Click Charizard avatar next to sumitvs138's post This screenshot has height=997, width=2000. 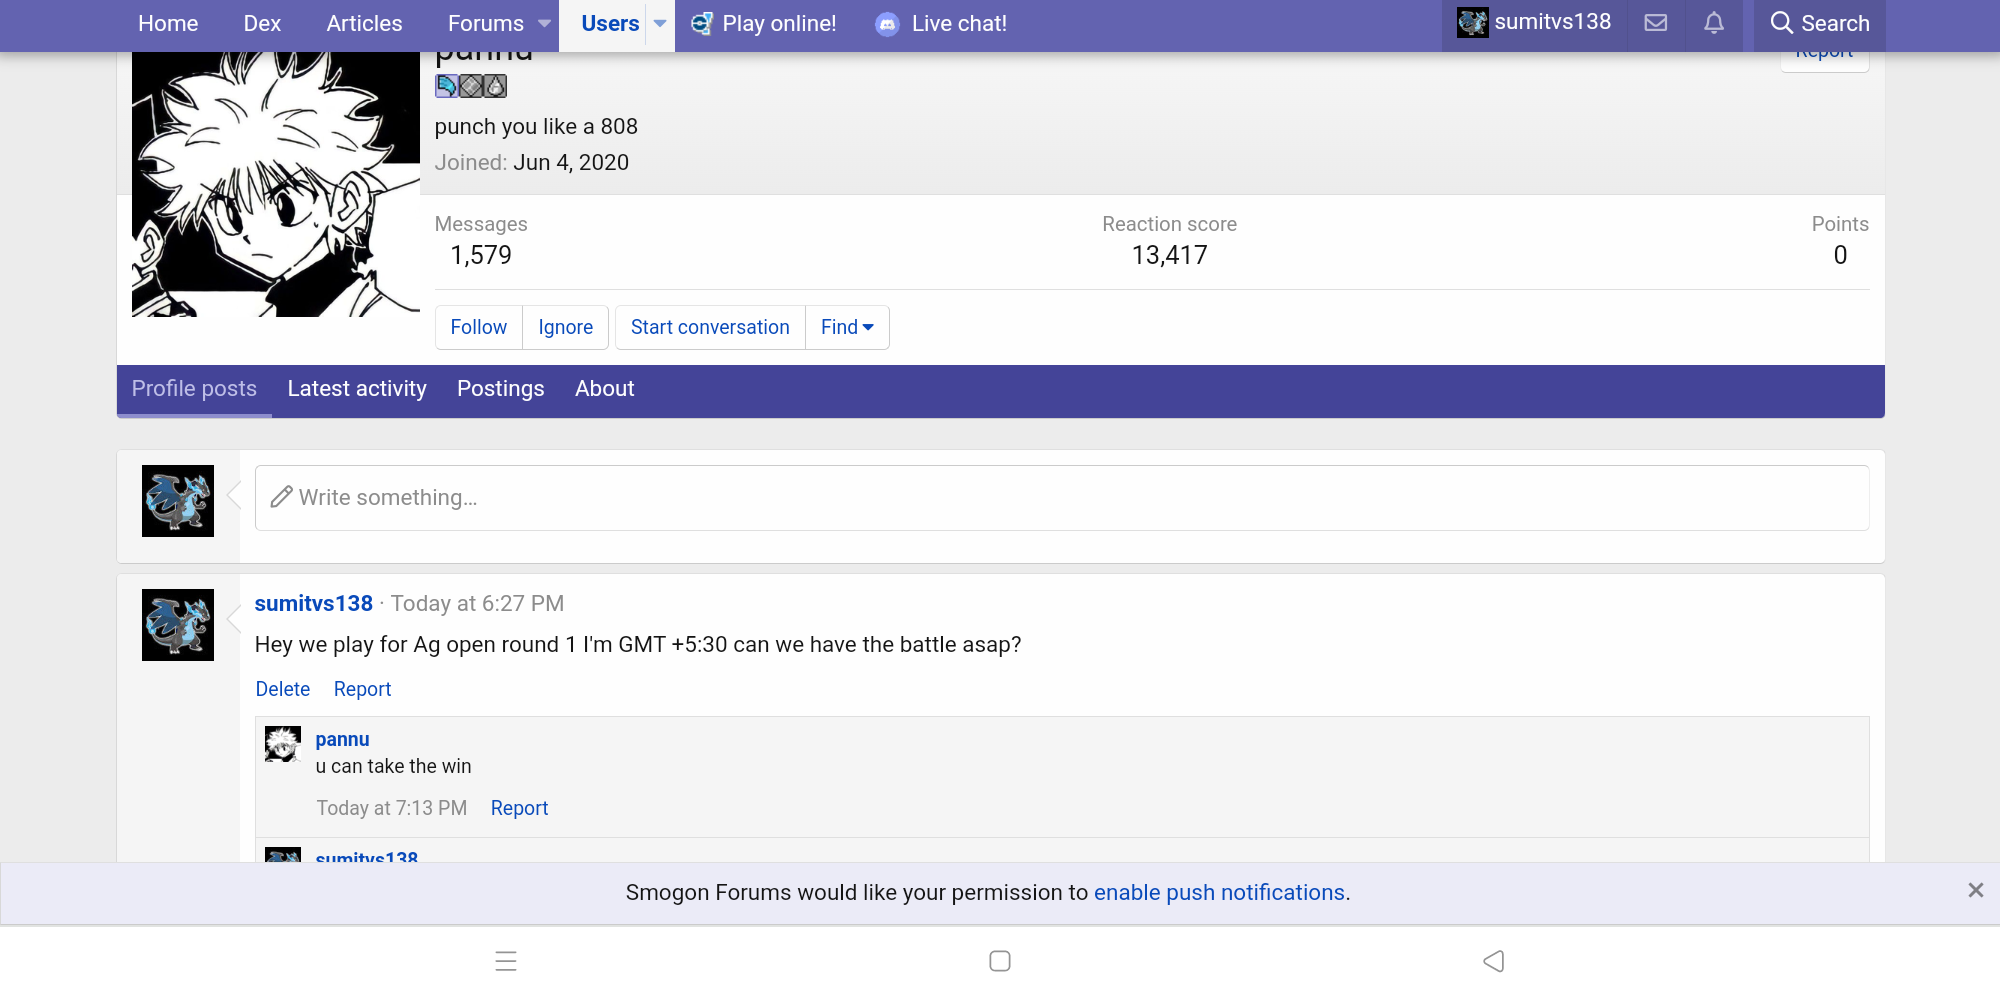coord(178,625)
